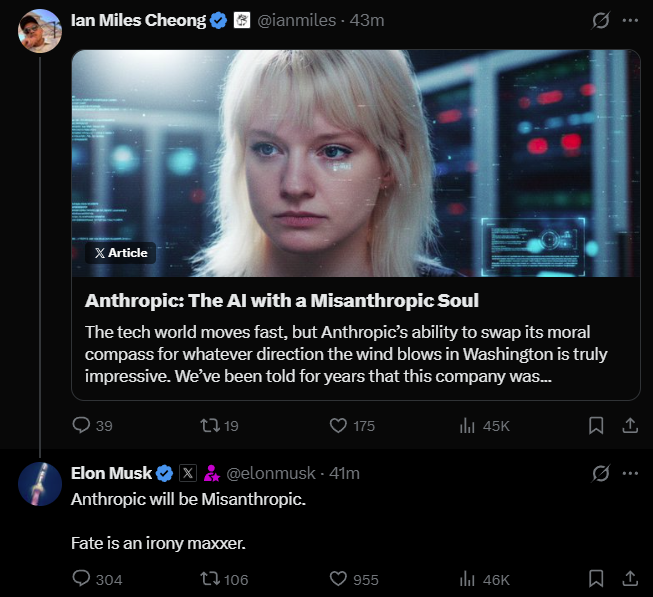
Task: Share Ian Miles Cheong's post
Action: click(x=630, y=425)
